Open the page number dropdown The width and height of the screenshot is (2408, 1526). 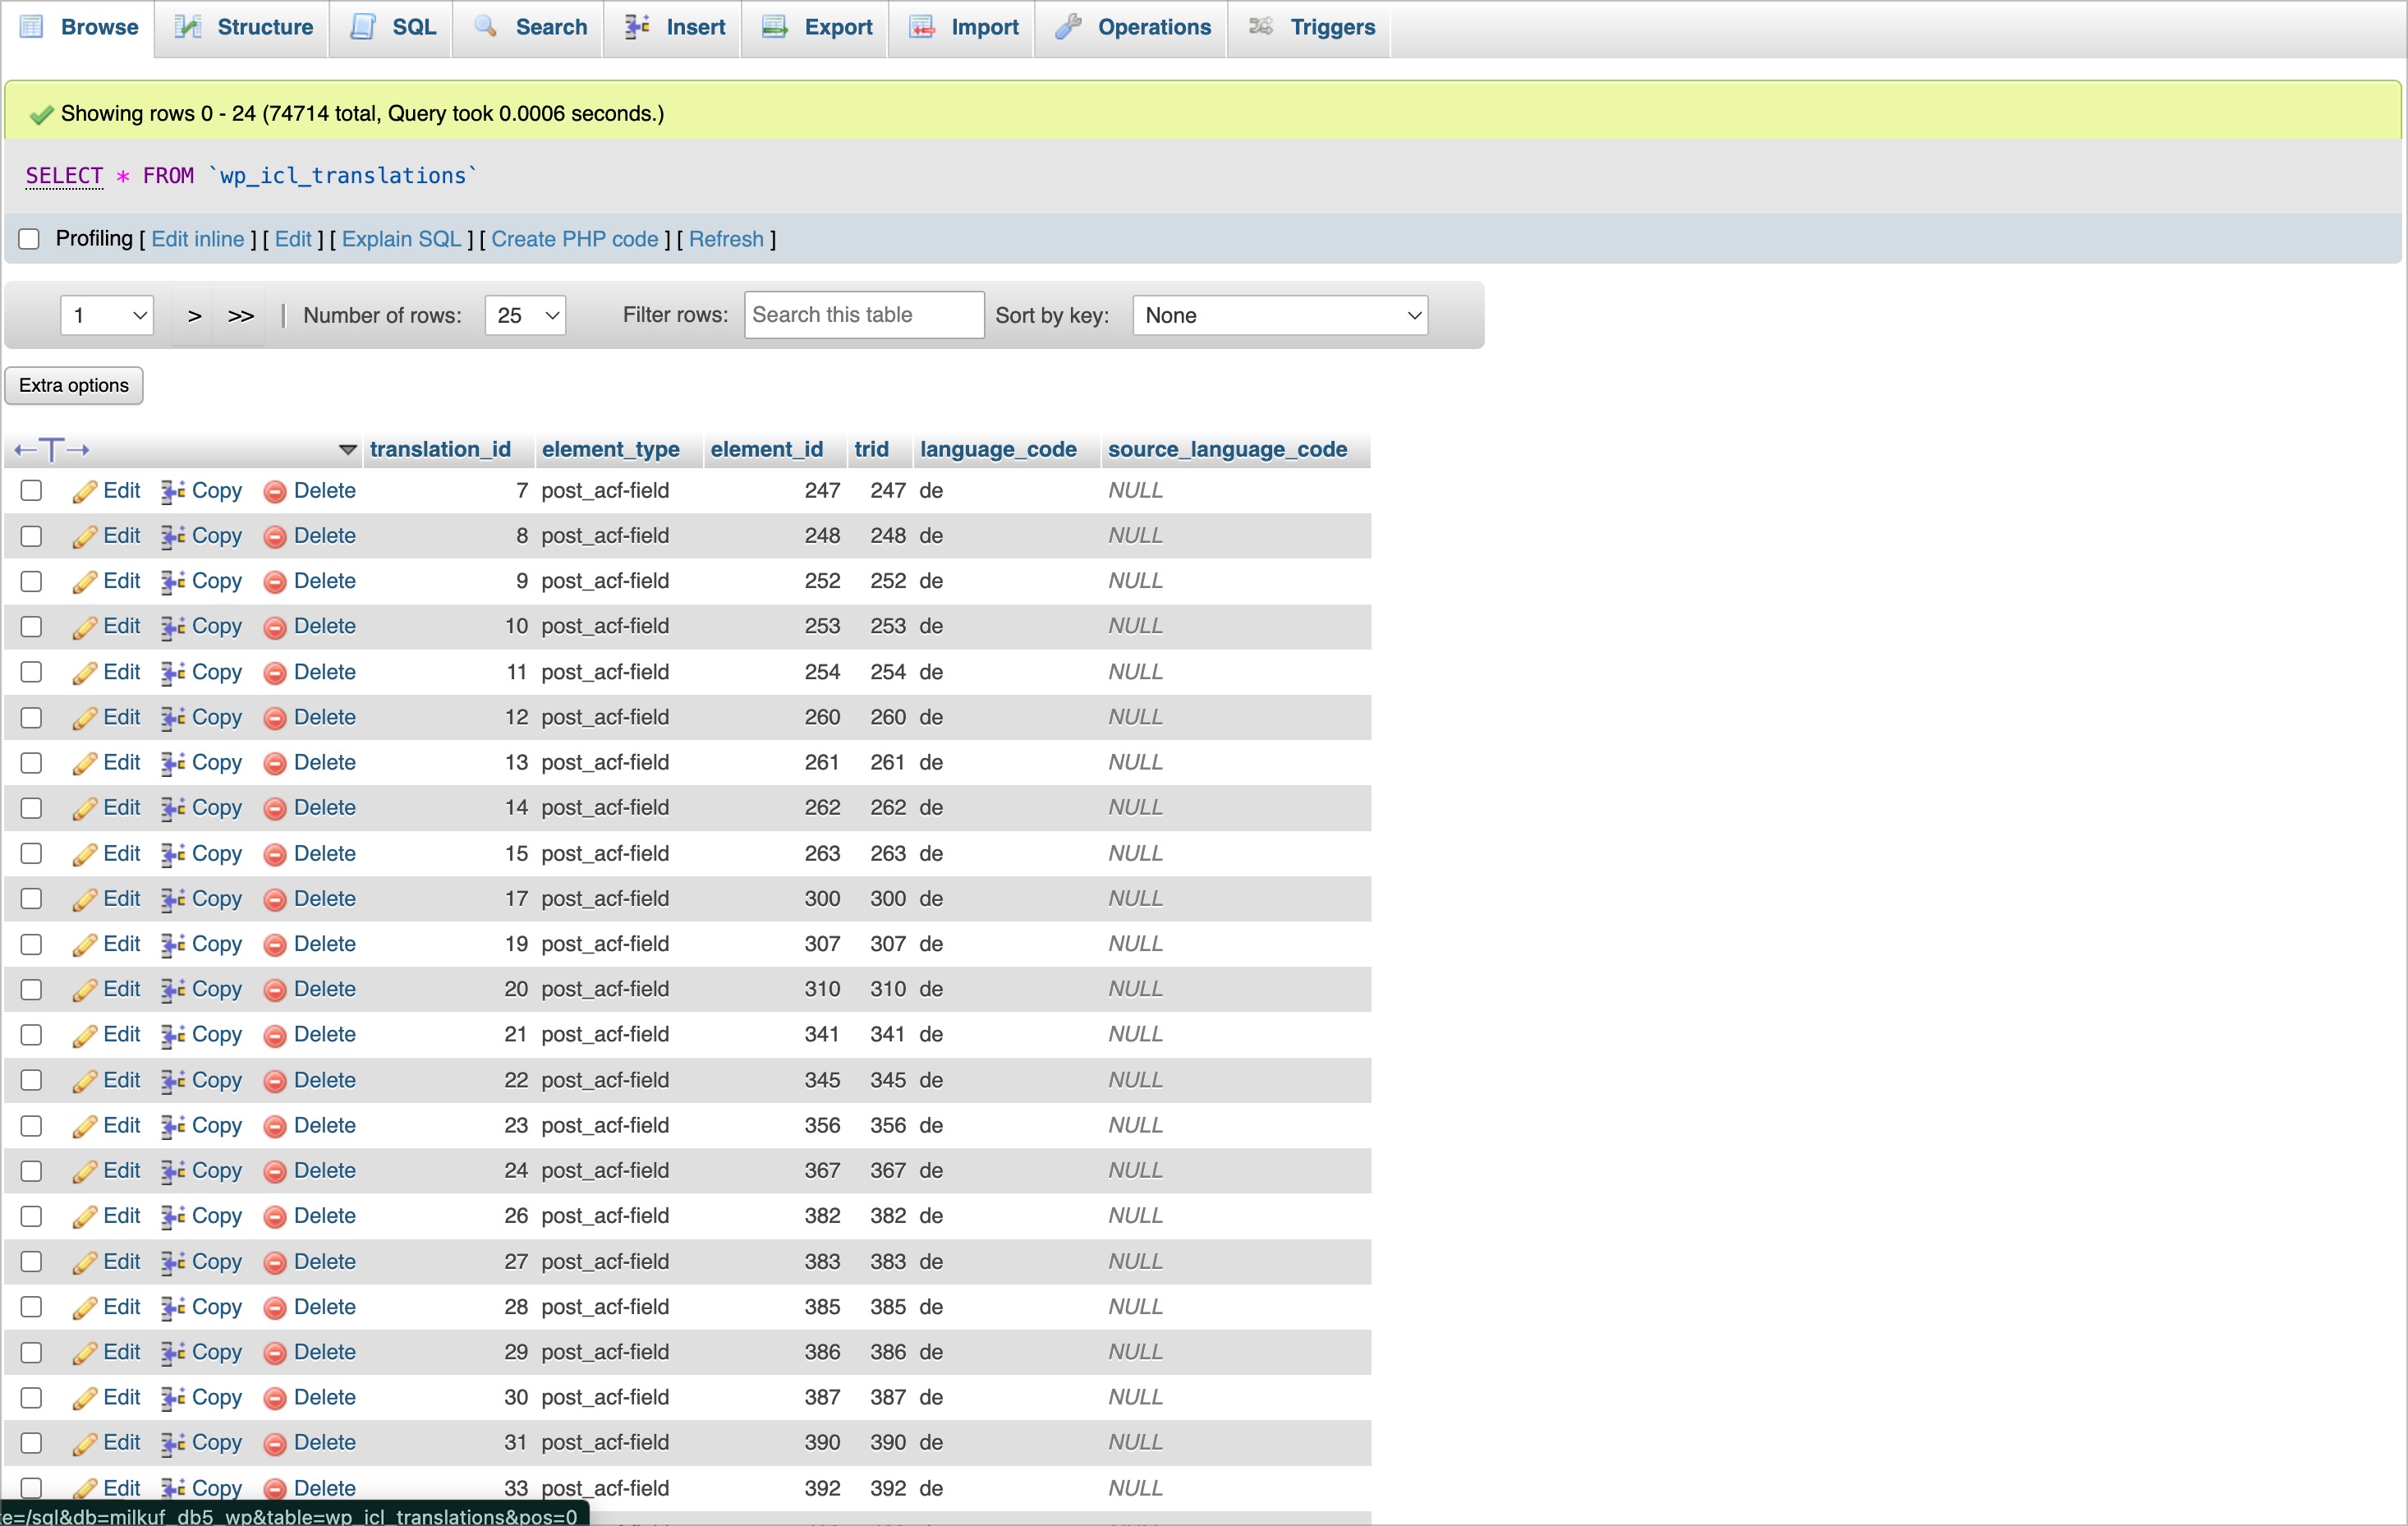point(107,316)
